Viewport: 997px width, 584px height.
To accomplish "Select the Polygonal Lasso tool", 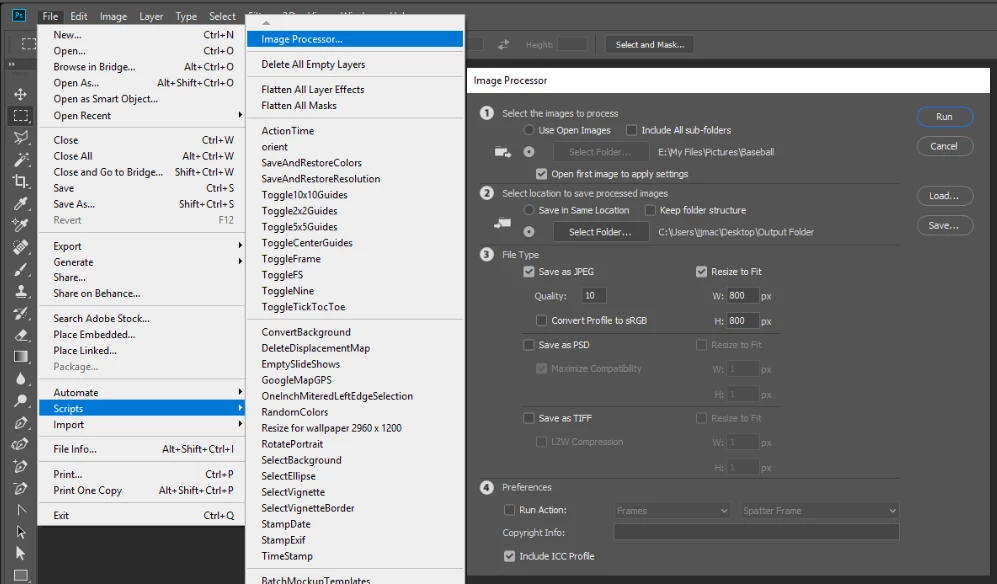I will coord(20,137).
